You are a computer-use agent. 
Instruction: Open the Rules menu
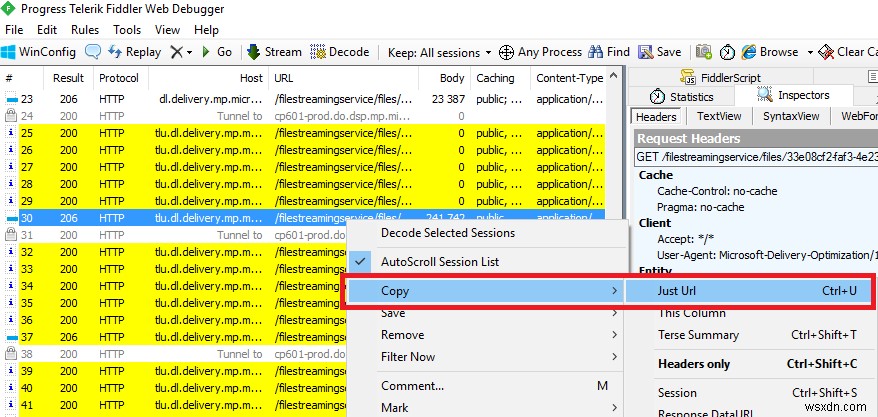pyautogui.click(x=85, y=30)
